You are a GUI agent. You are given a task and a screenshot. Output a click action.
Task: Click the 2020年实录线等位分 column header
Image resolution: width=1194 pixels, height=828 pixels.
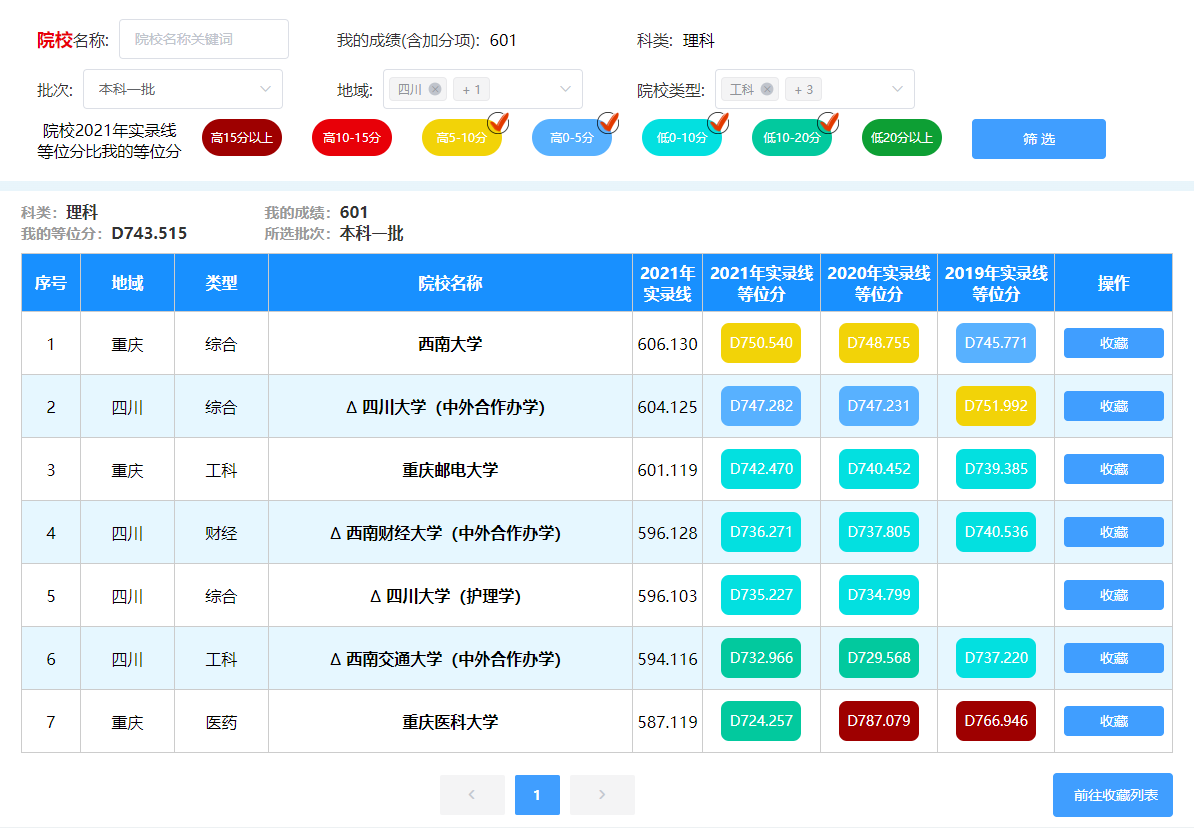tap(879, 283)
